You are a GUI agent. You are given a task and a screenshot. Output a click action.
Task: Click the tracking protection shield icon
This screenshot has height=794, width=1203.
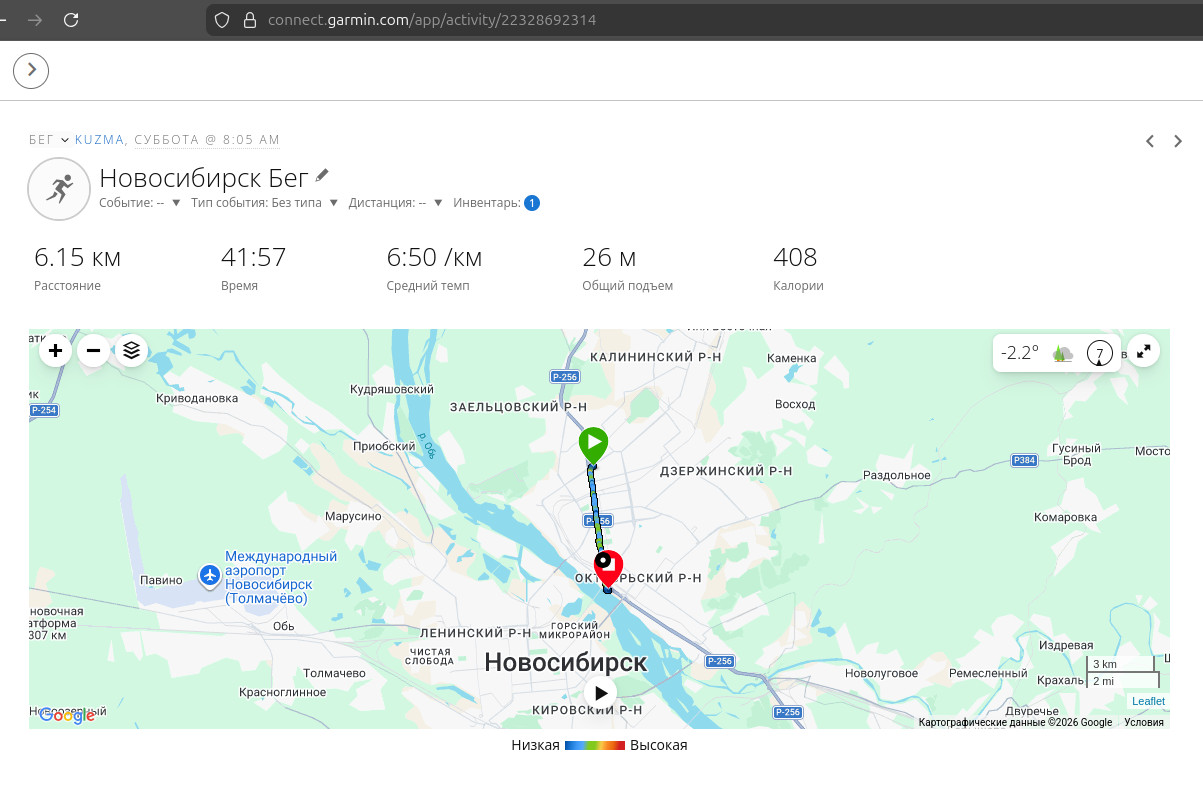[222, 19]
